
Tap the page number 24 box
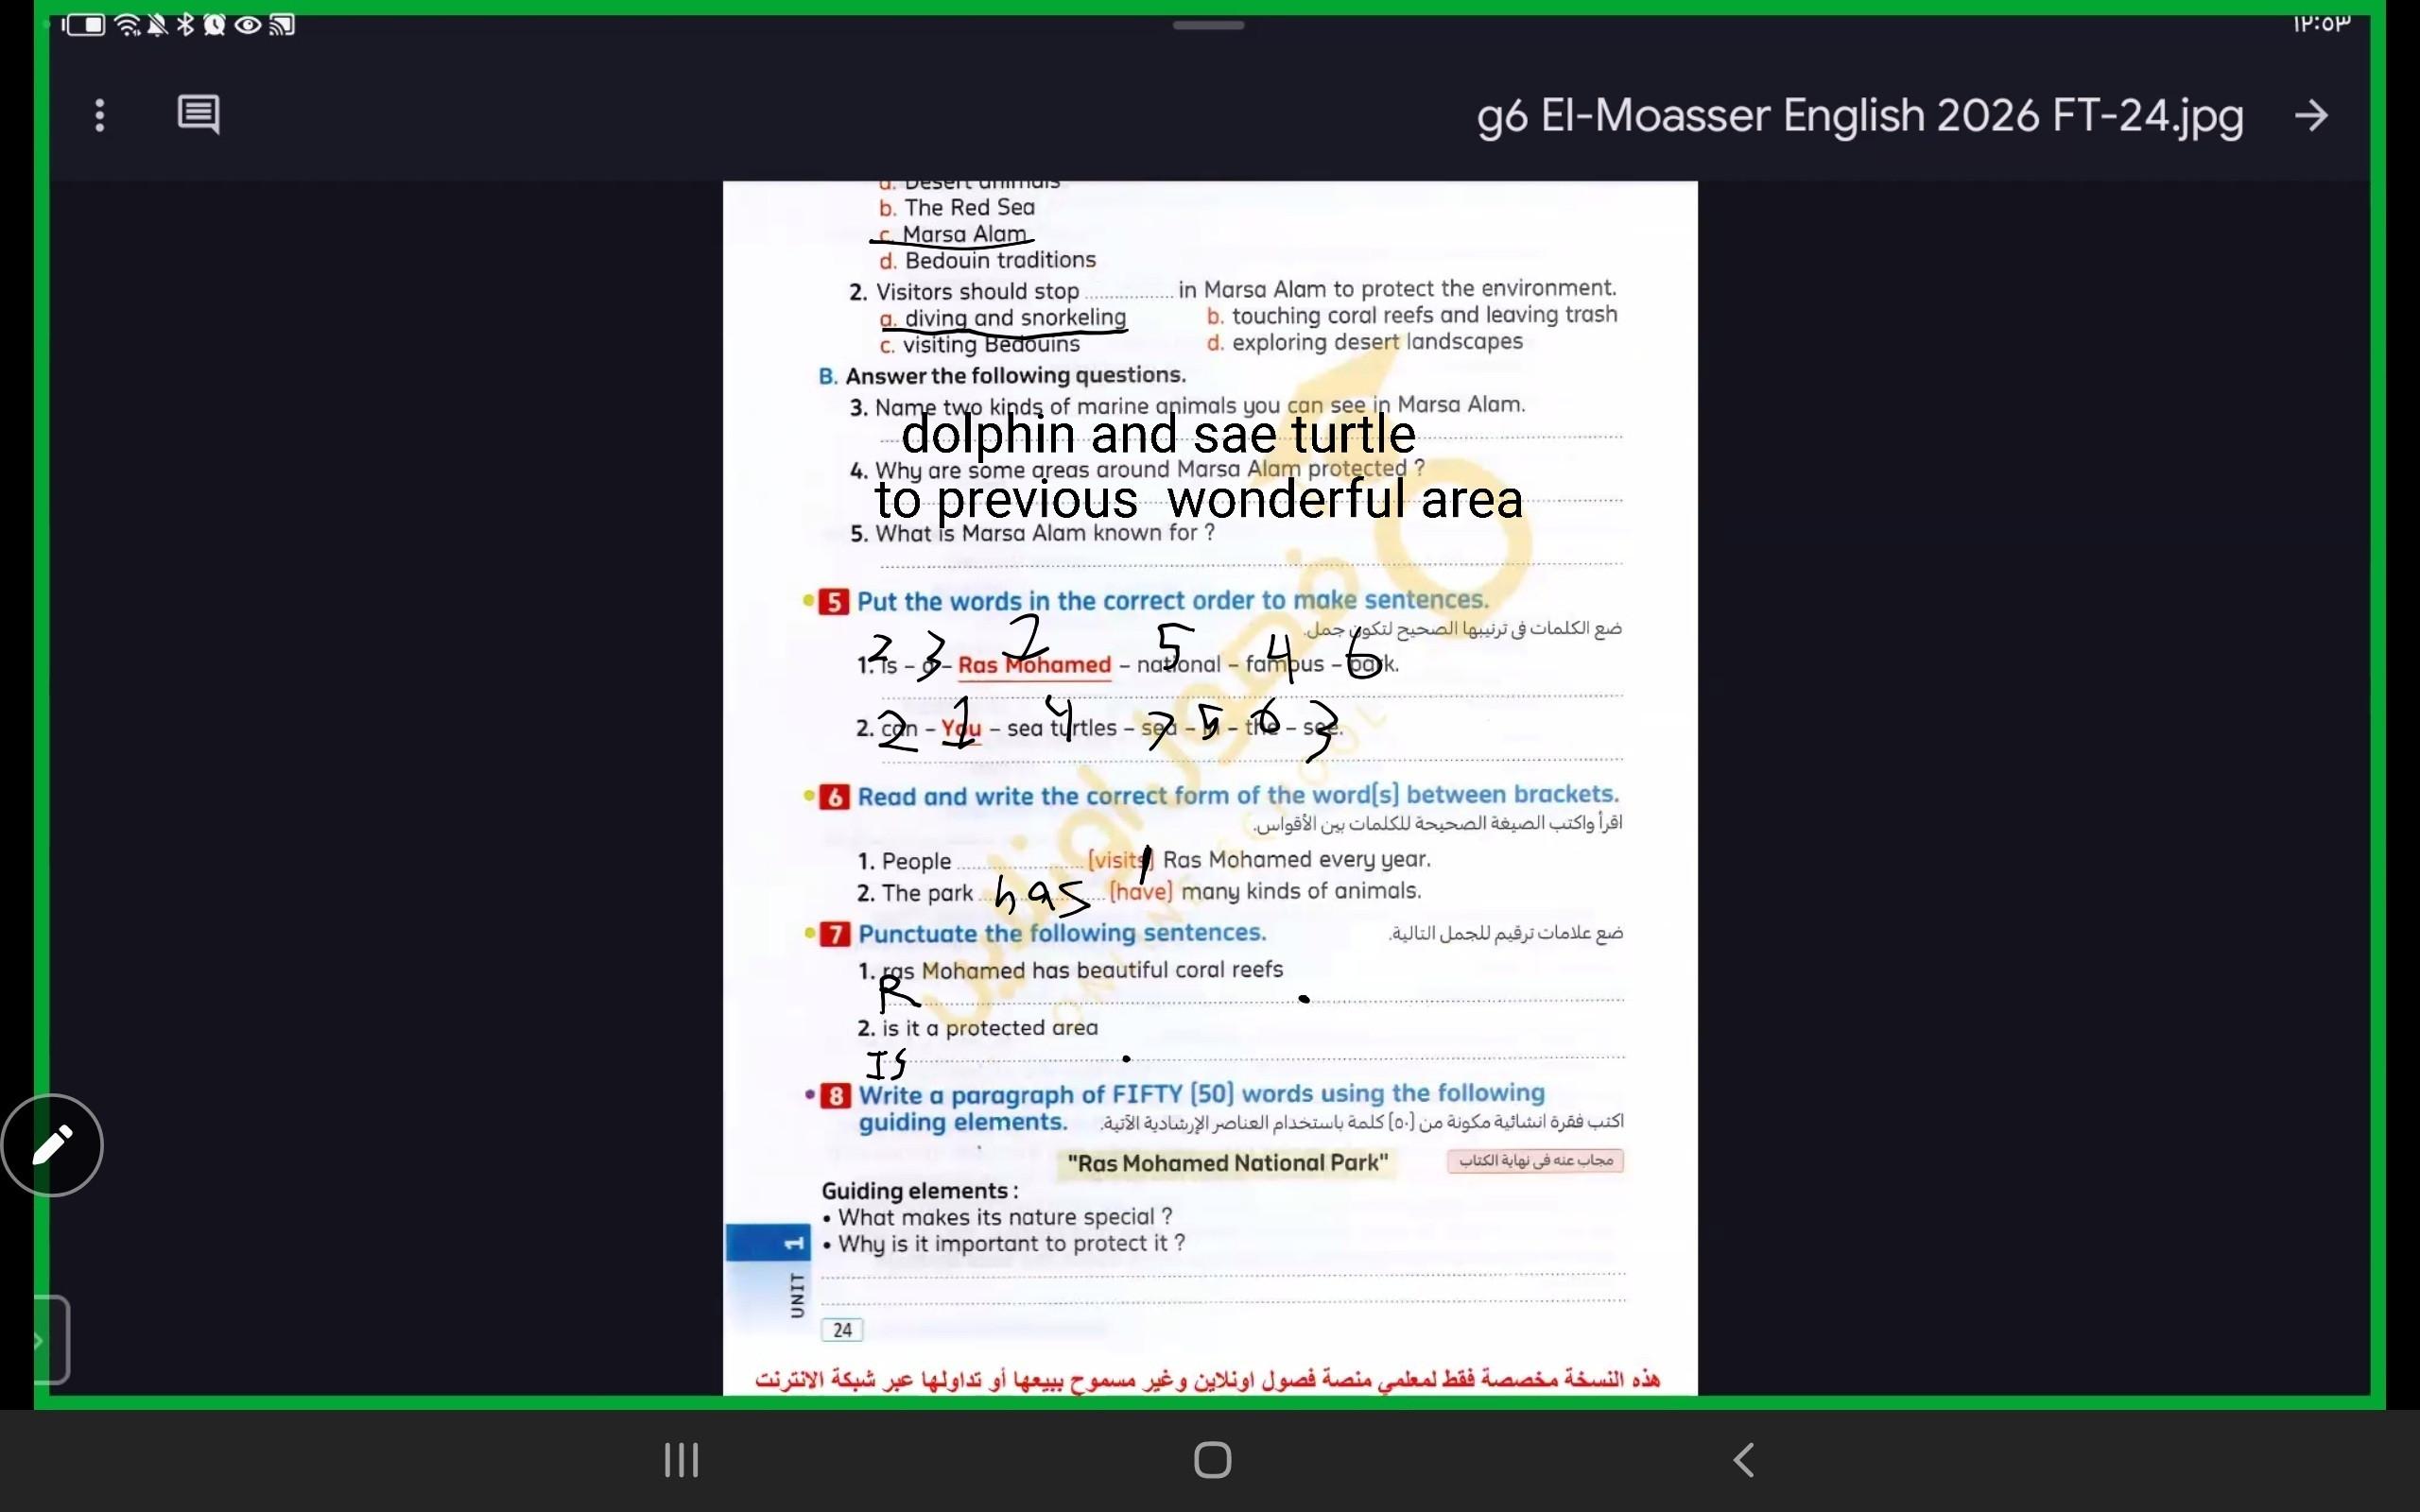842,1330
